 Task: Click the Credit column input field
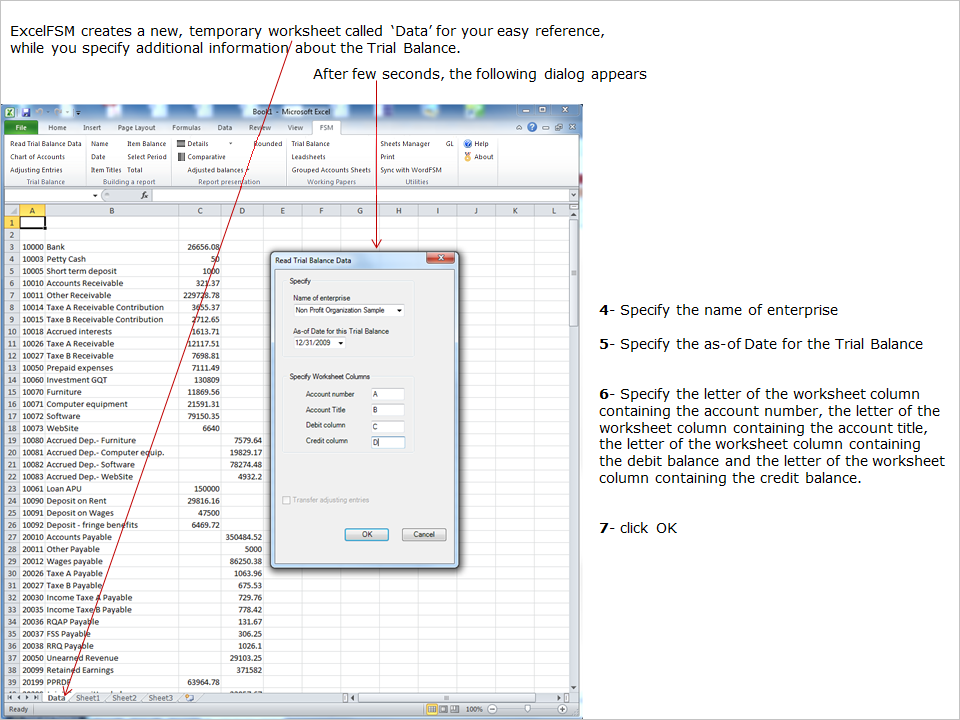[387, 442]
